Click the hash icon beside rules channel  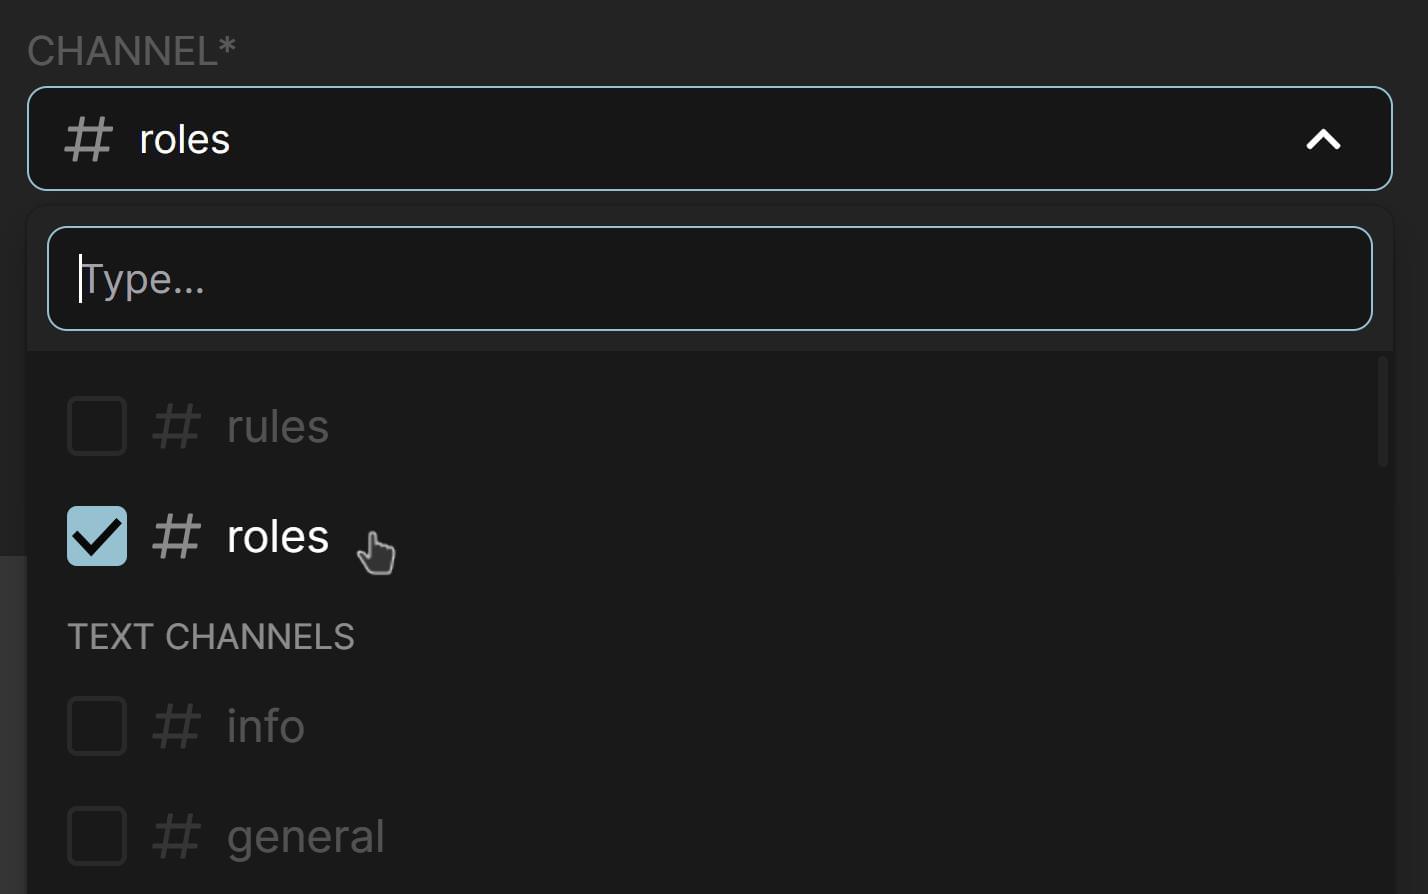[x=176, y=425]
